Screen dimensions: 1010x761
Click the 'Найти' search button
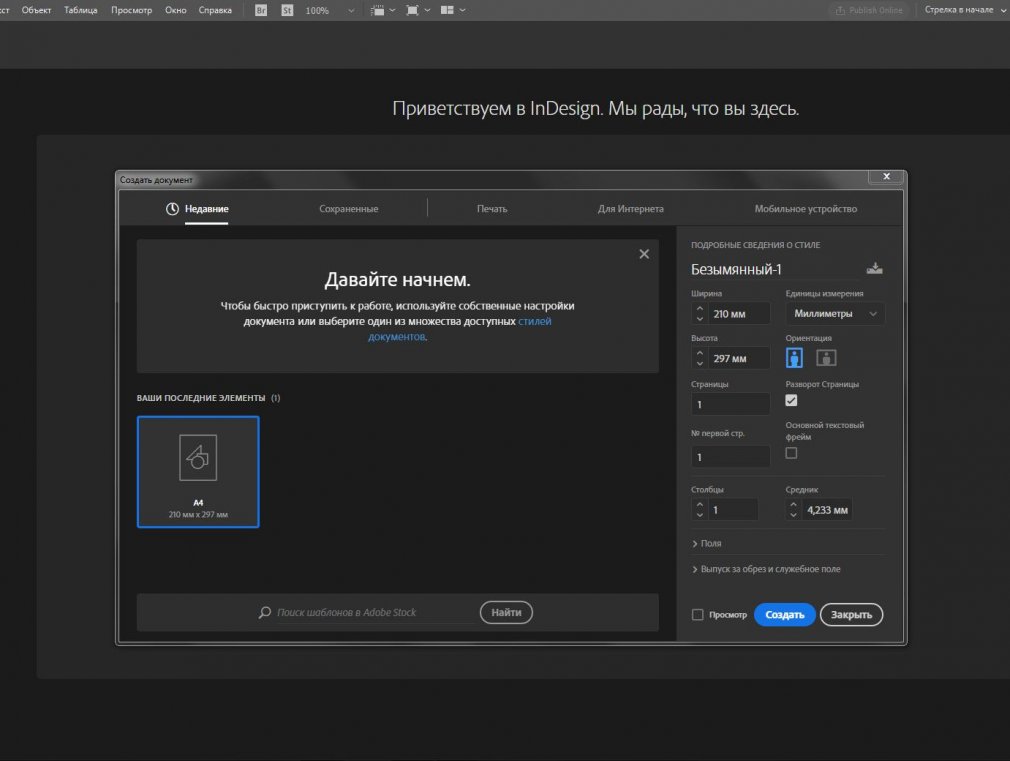click(x=506, y=612)
